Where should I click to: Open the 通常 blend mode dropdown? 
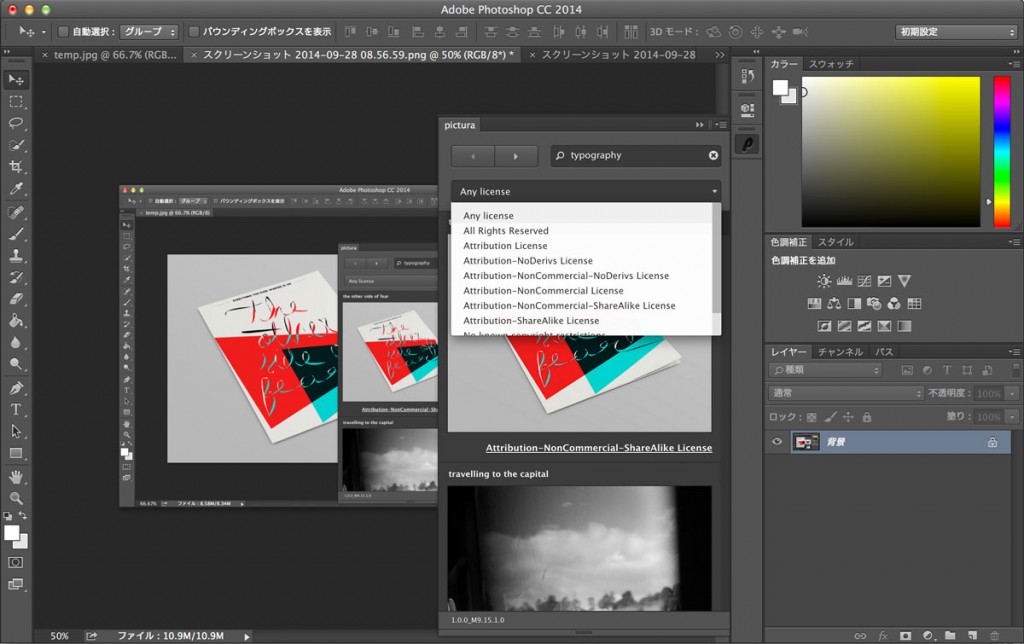click(x=846, y=393)
